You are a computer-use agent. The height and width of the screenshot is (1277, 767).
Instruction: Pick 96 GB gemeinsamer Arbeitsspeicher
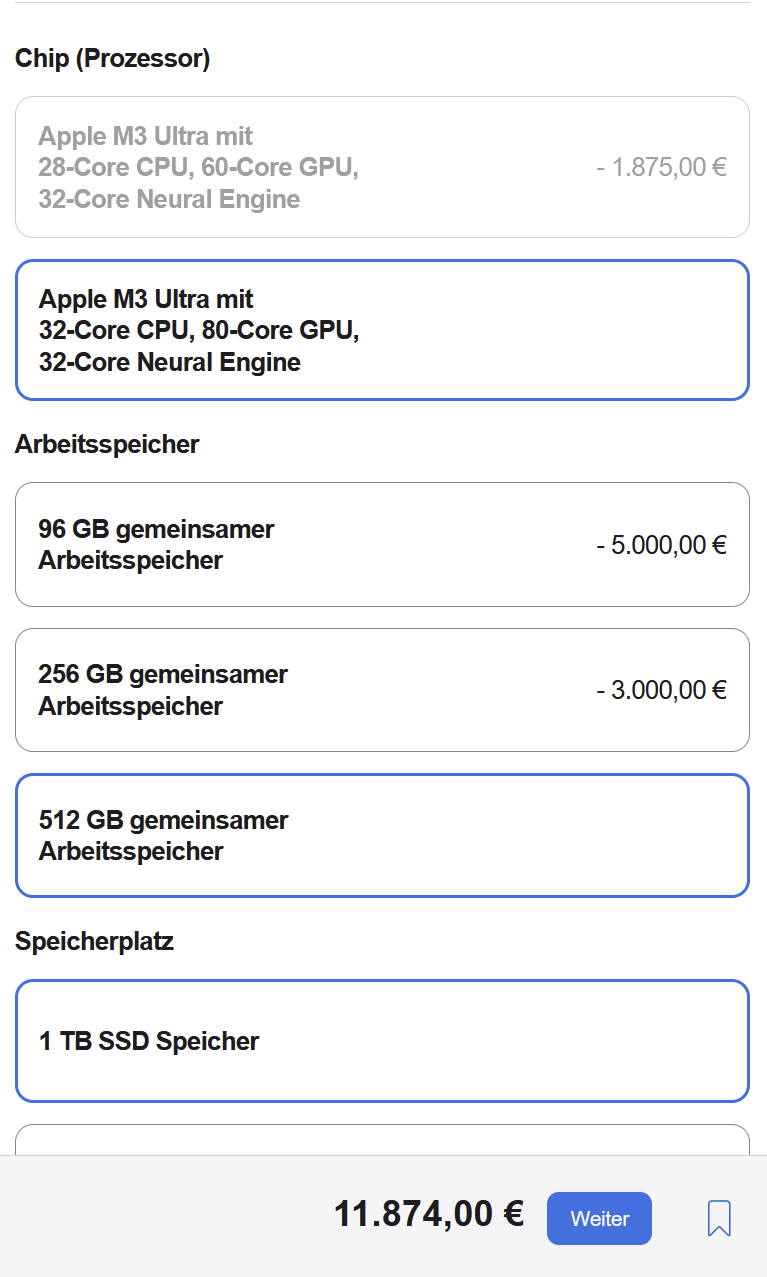click(382, 544)
